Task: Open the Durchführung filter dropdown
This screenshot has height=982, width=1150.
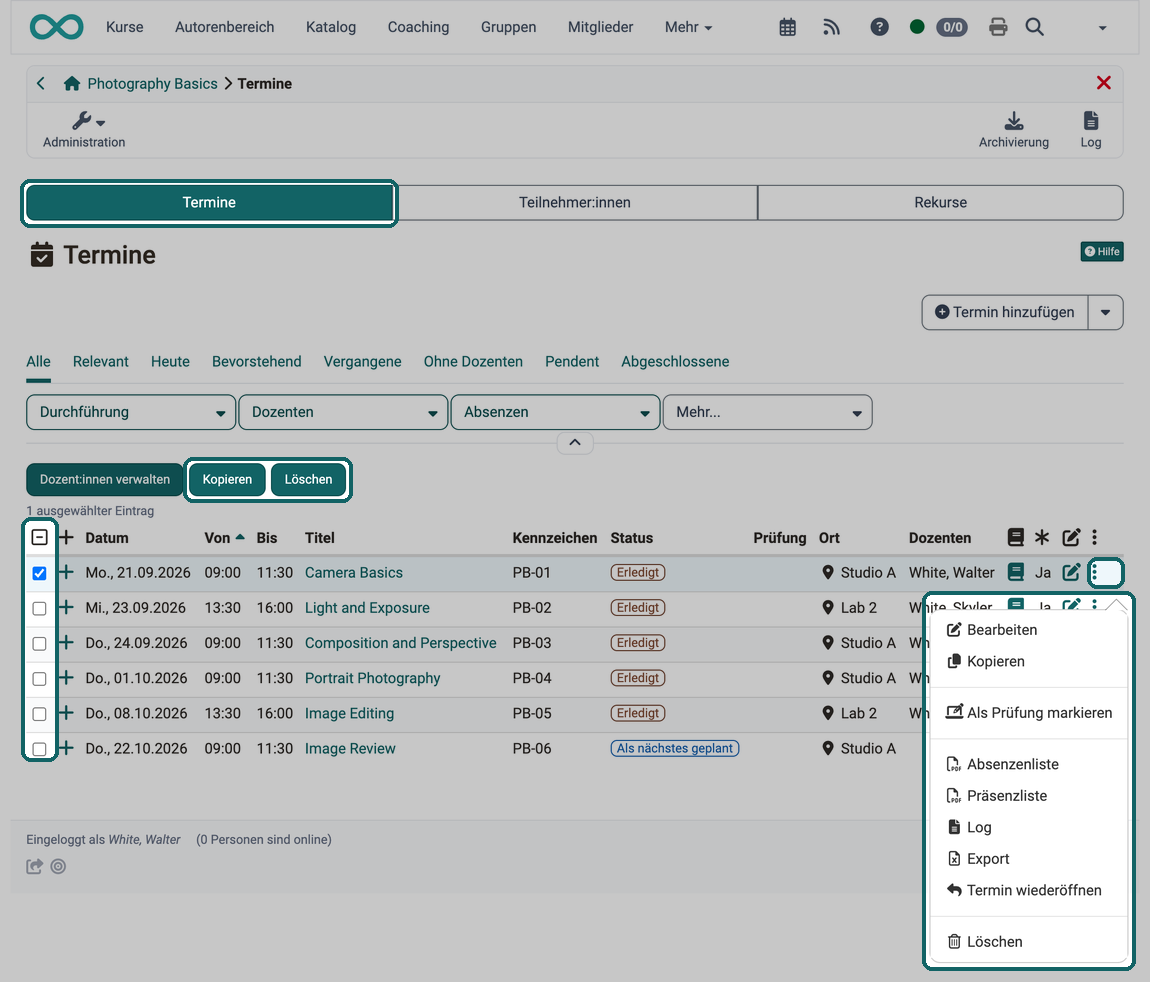Action: point(131,412)
